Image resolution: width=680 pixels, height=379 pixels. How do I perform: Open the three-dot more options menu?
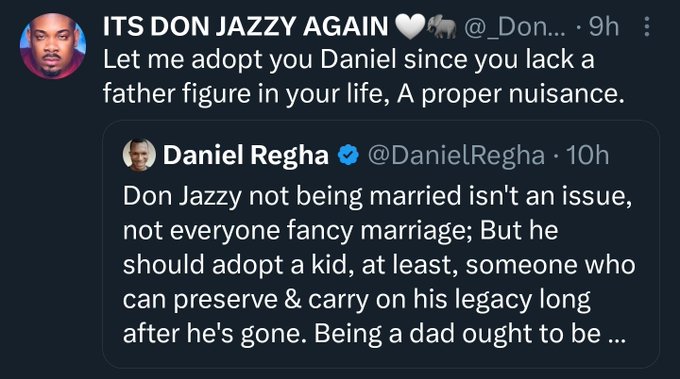click(x=647, y=27)
